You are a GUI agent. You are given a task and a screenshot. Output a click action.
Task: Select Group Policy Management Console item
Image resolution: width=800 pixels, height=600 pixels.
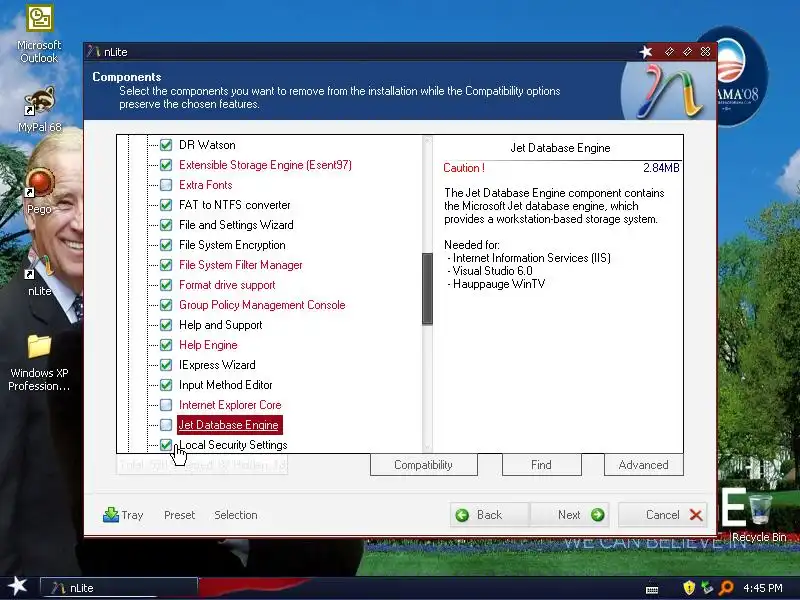pos(262,305)
